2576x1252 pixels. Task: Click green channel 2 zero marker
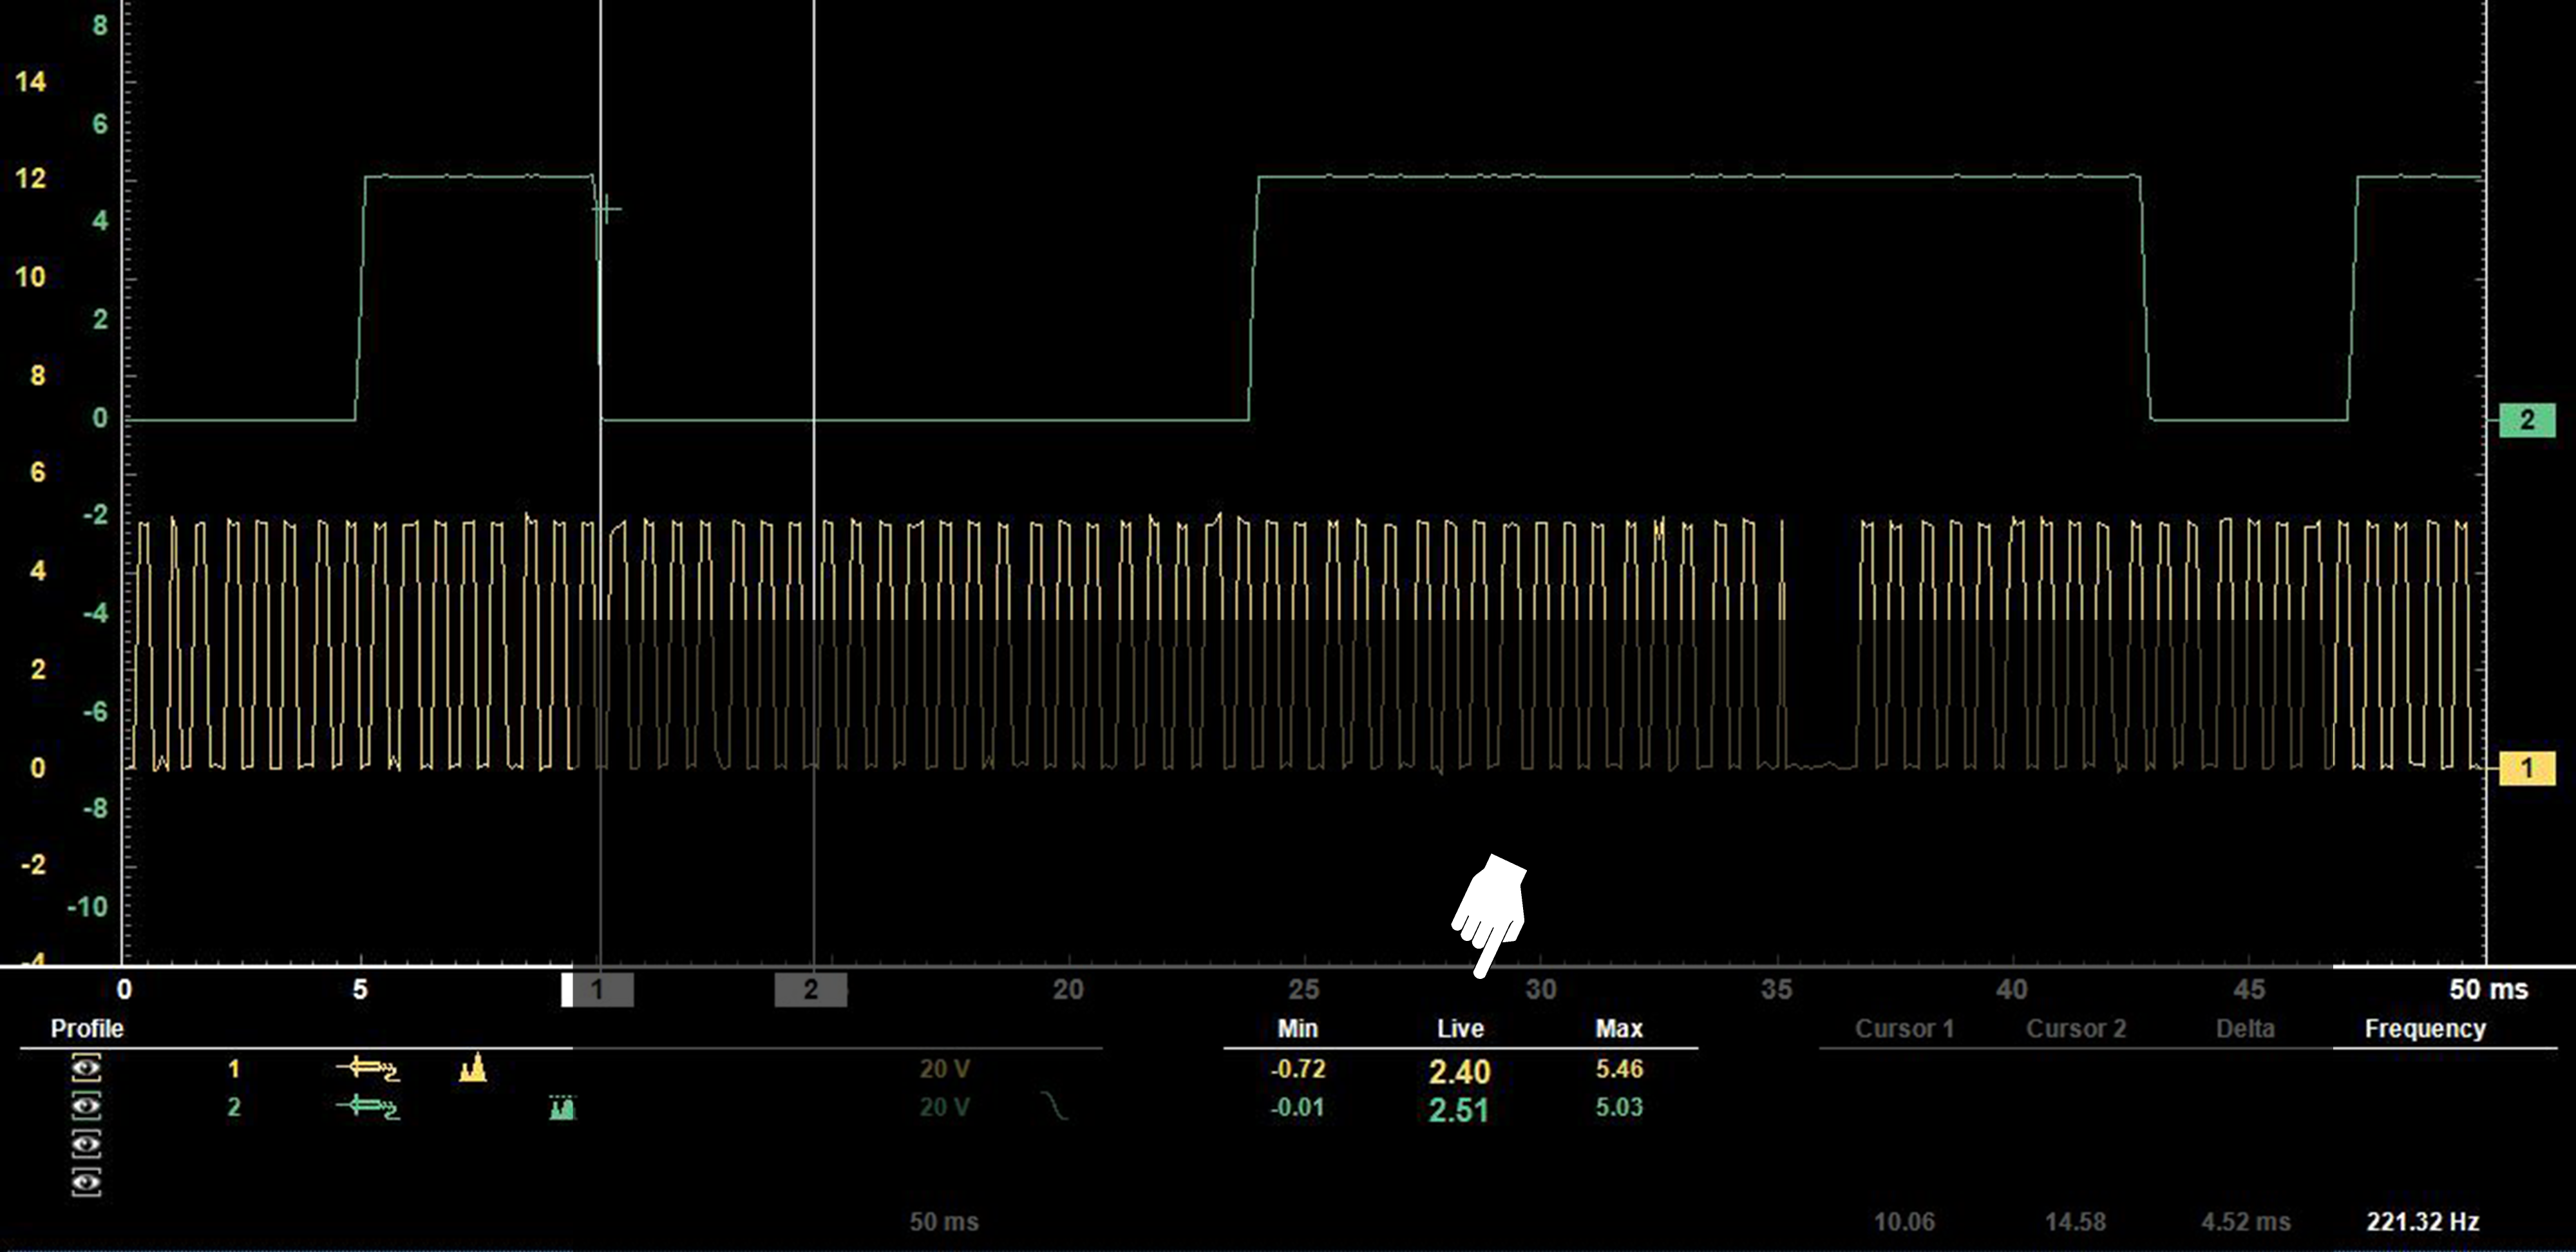(2526, 420)
